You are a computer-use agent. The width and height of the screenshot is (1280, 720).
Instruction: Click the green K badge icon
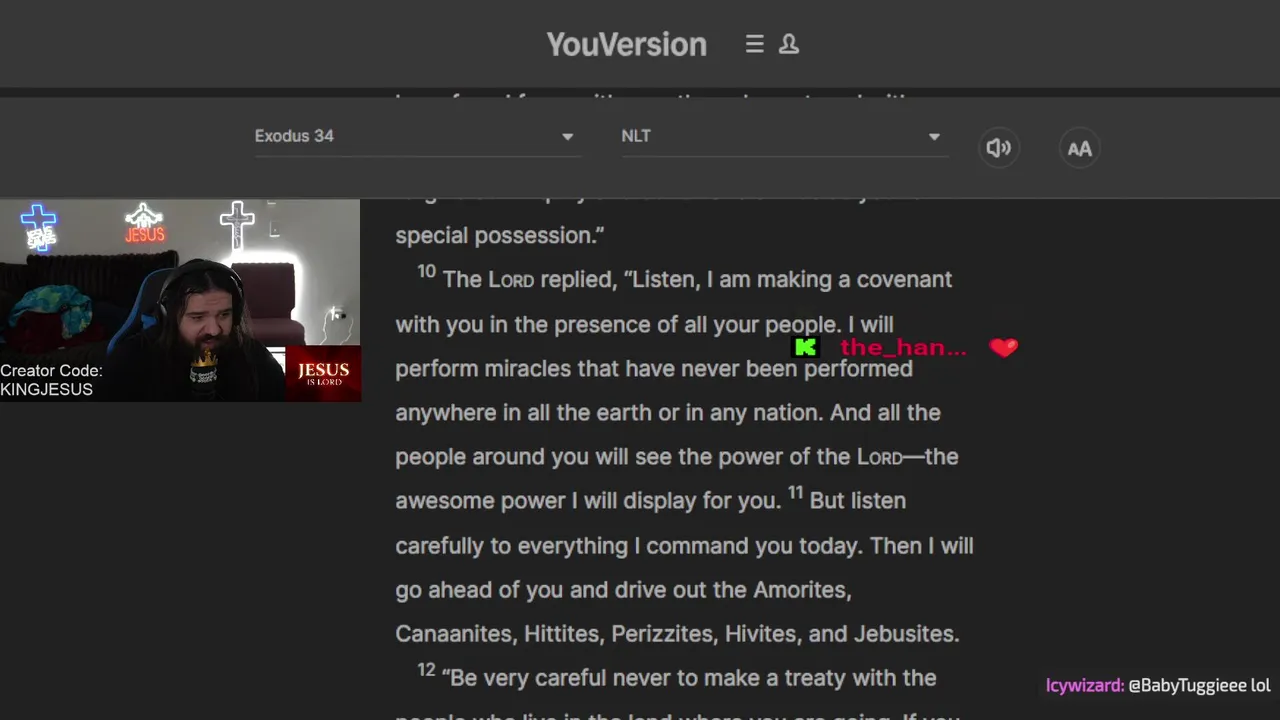[x=805, y=347]
